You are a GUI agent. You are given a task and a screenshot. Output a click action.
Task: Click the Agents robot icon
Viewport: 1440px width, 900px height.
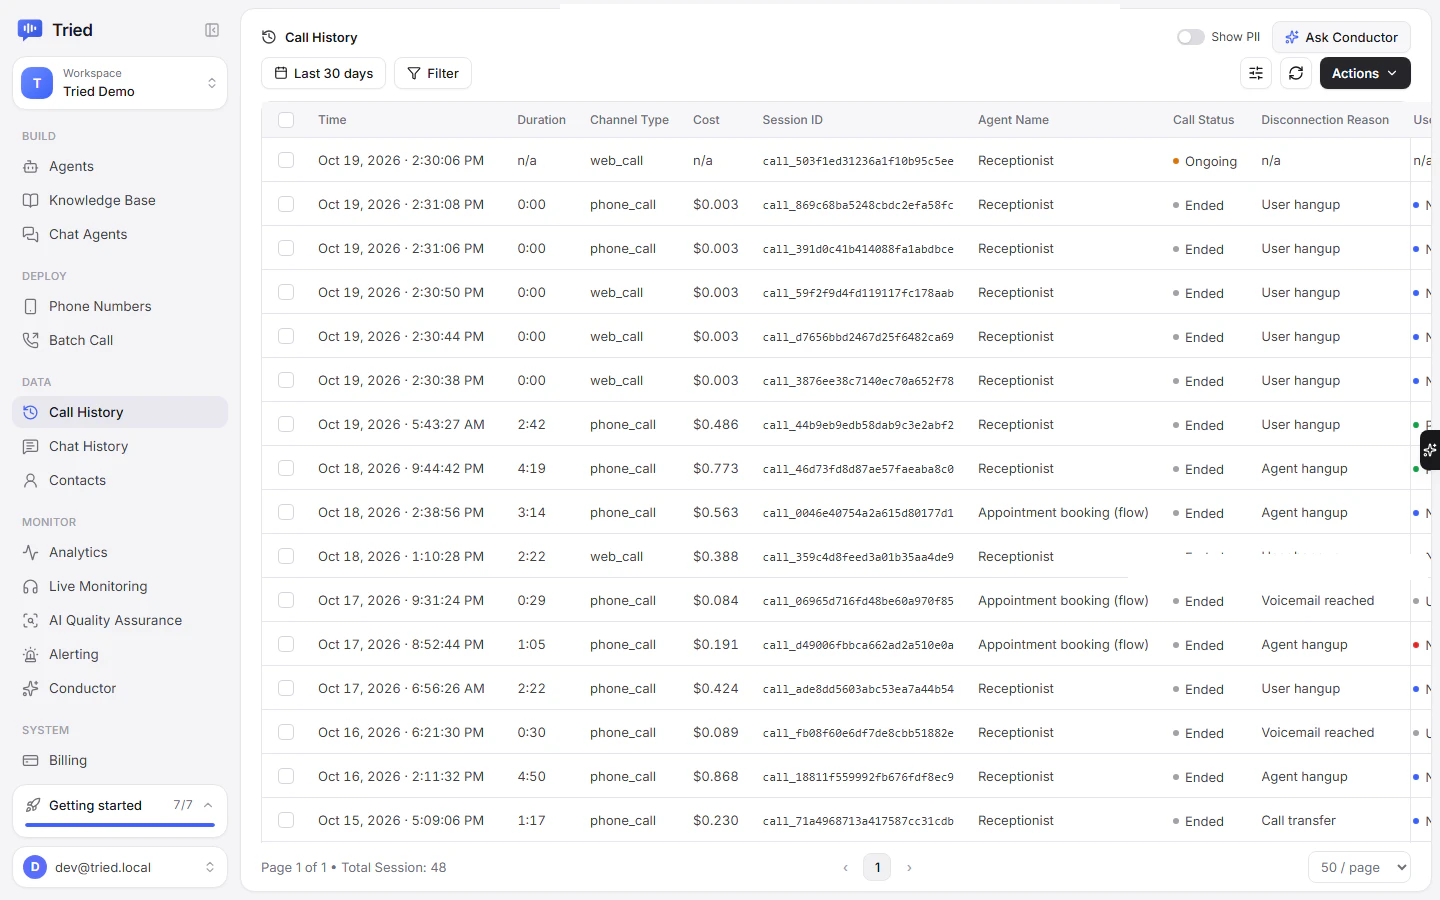point(31,166)
